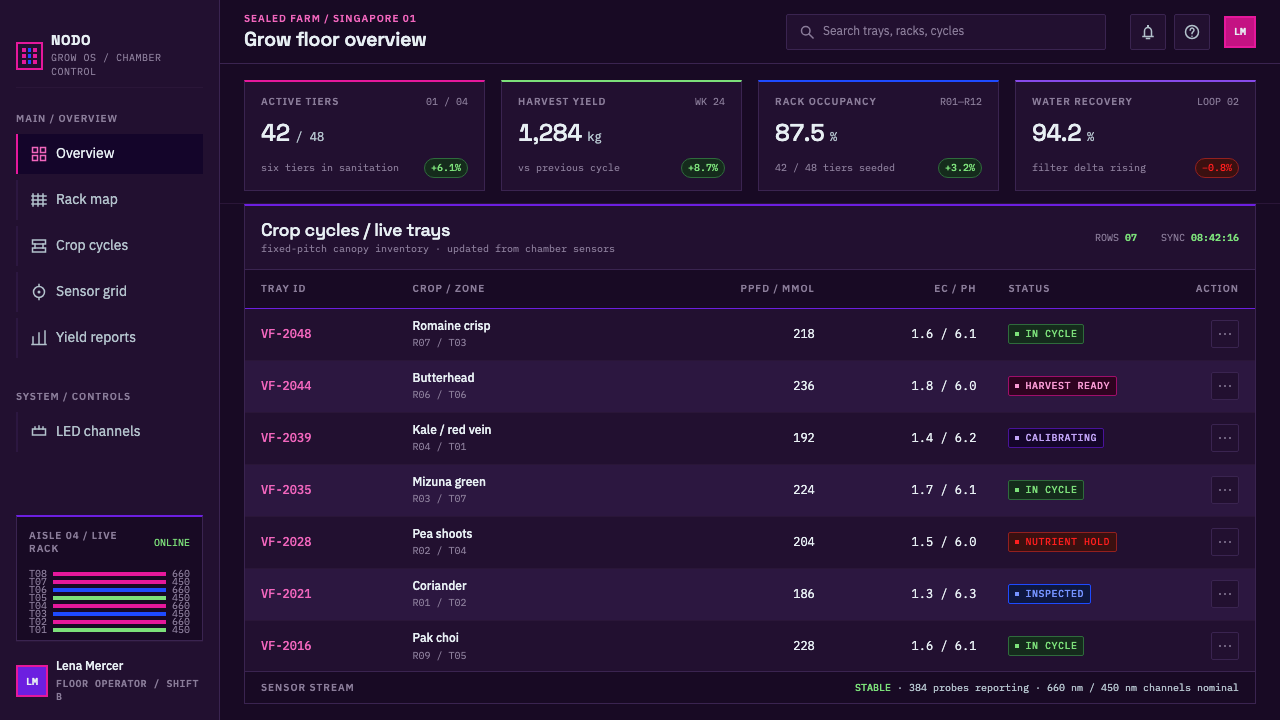This screenshot has height=720, width=1280.
Task: Open tray VF-2044 link
Action: click(x=286, y=386)
